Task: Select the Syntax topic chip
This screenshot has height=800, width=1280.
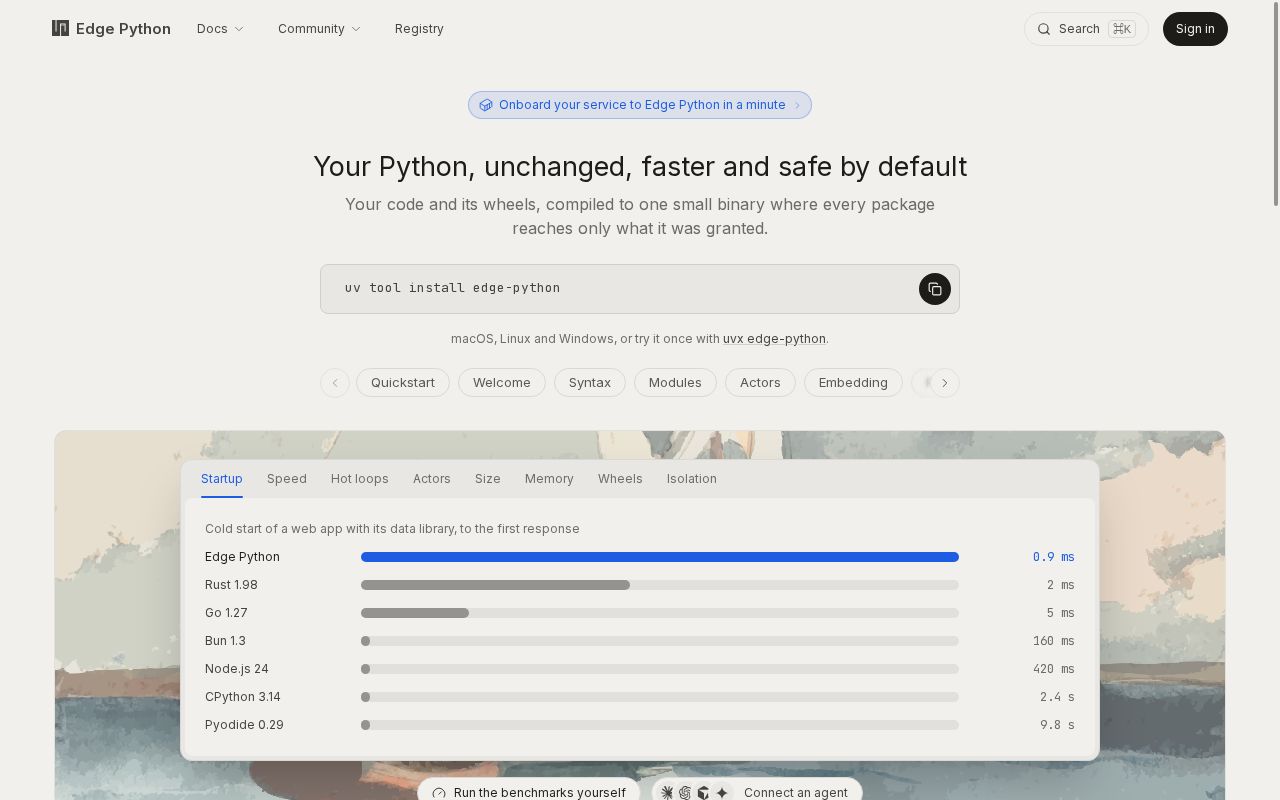Action: 590,383
